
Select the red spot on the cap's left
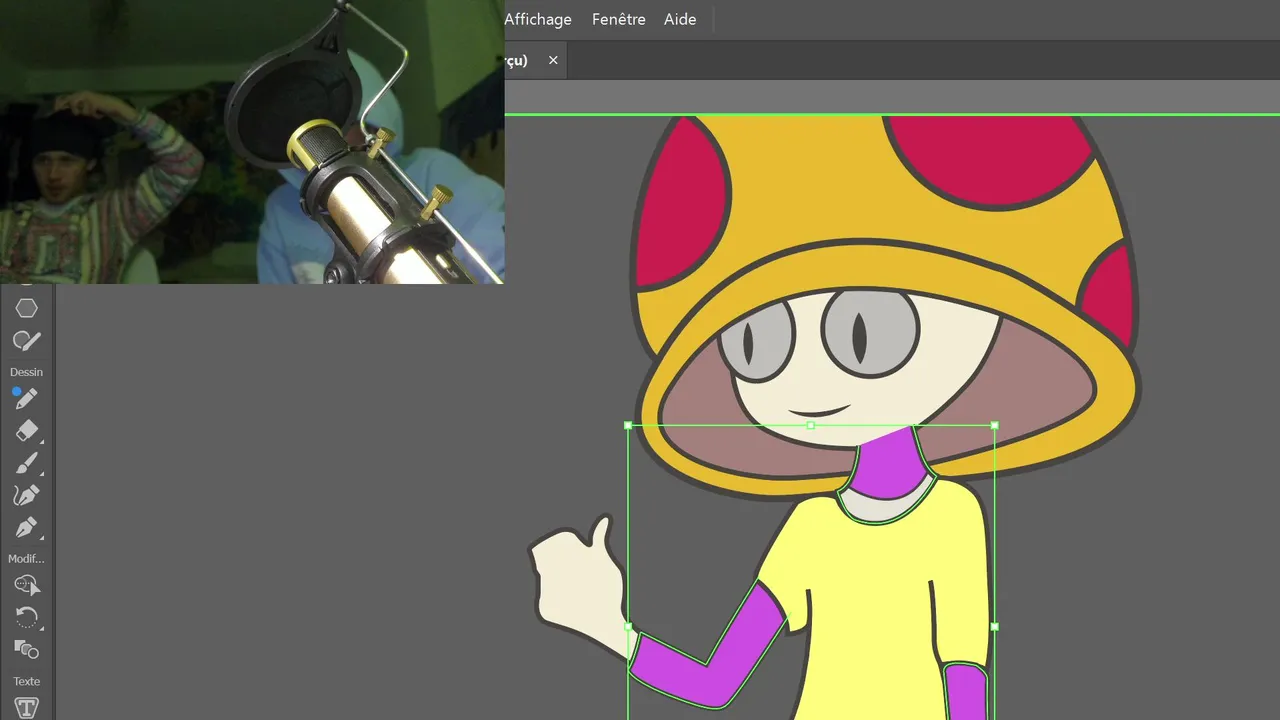coord(680,205)
